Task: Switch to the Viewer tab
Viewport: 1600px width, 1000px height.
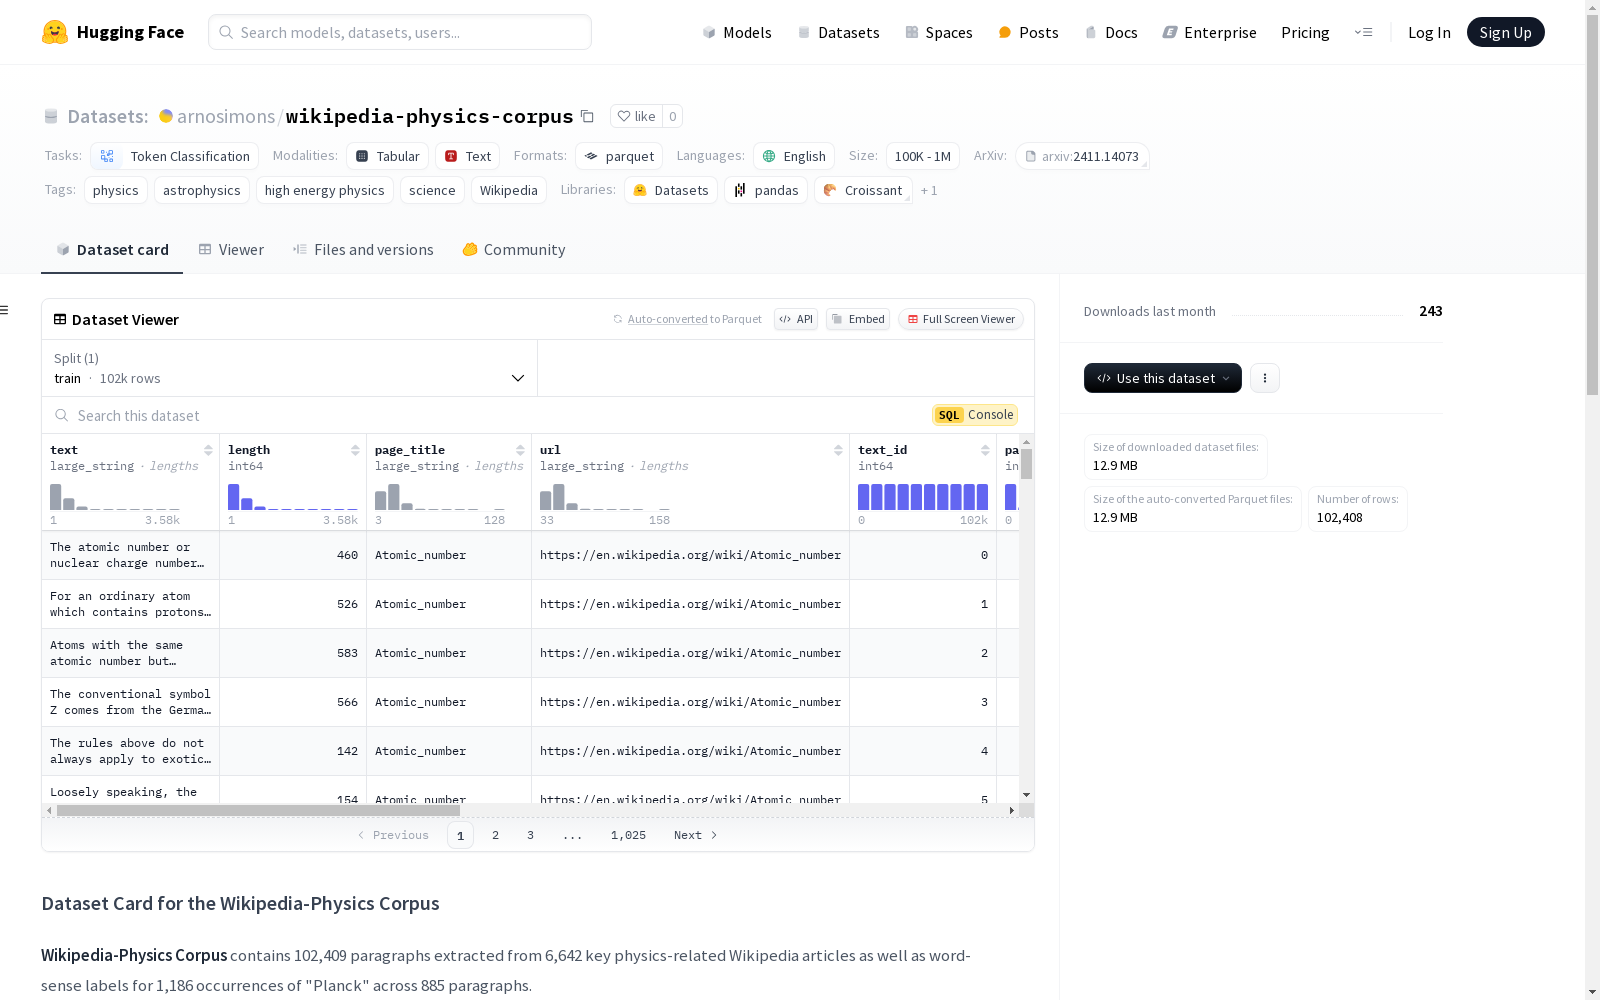Action: pyautogui.click(x=231, y=249)
